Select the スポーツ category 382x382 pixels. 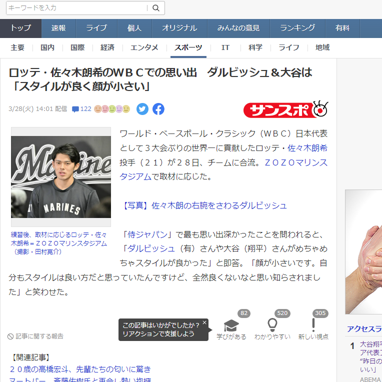(x=188, y=48)
